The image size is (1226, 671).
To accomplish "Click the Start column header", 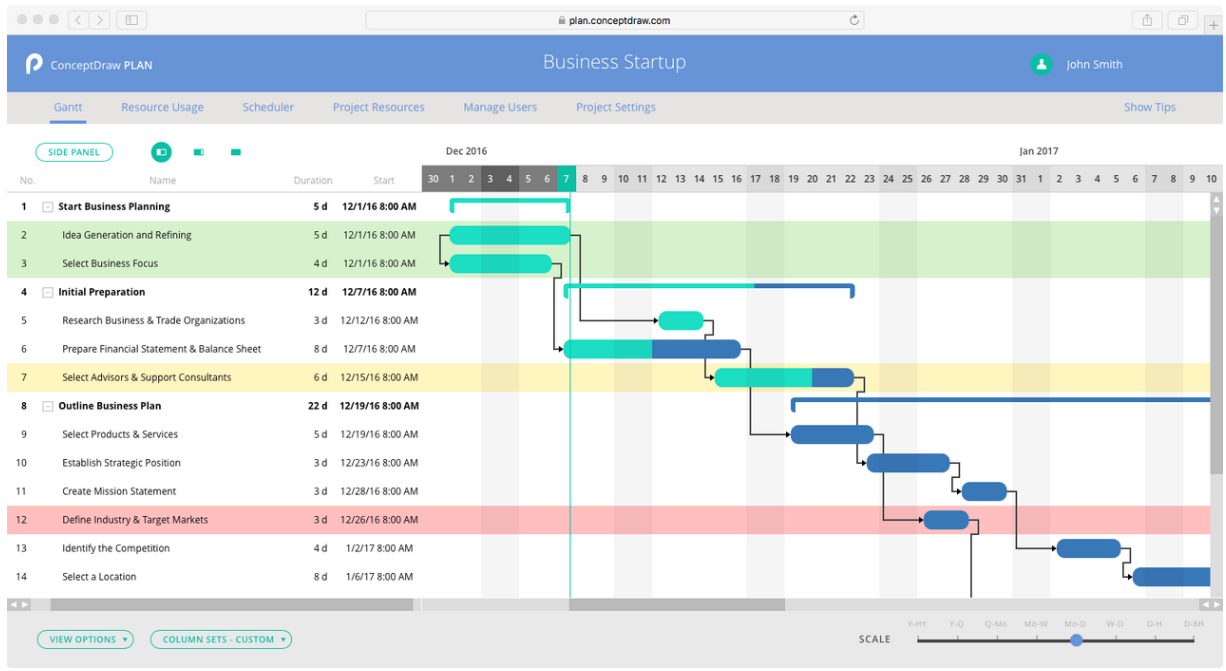I will [x=384, y=181].
